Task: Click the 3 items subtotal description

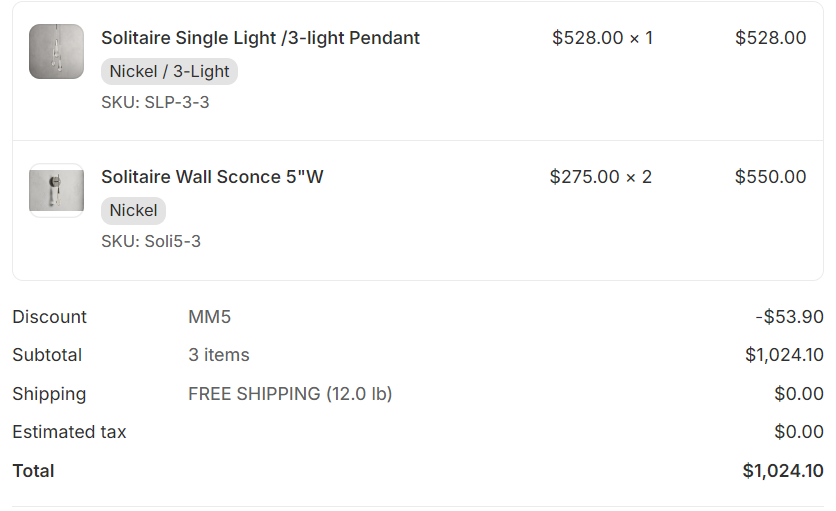Action: click(219, 355)
